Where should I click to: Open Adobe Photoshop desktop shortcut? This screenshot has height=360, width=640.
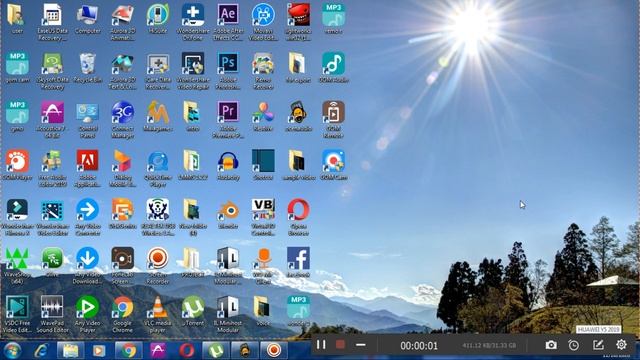tap(228, 71)
